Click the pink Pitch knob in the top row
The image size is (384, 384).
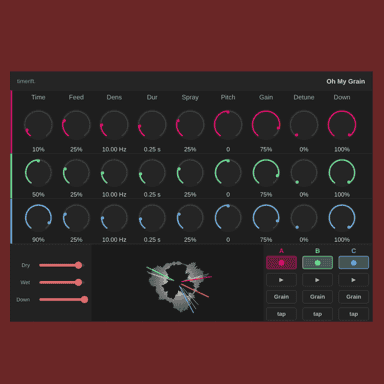(228, 125)
